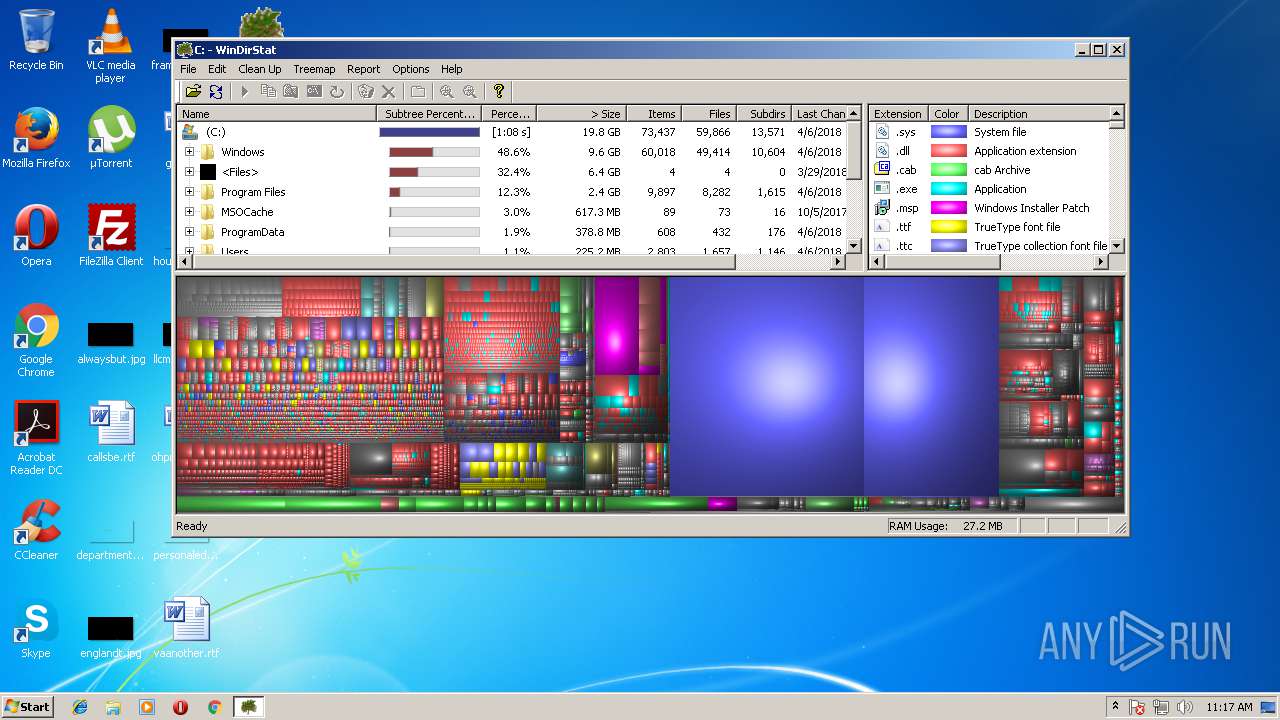Sort by the Items column header
This screenshot has height=720, width=1280.
654,113
